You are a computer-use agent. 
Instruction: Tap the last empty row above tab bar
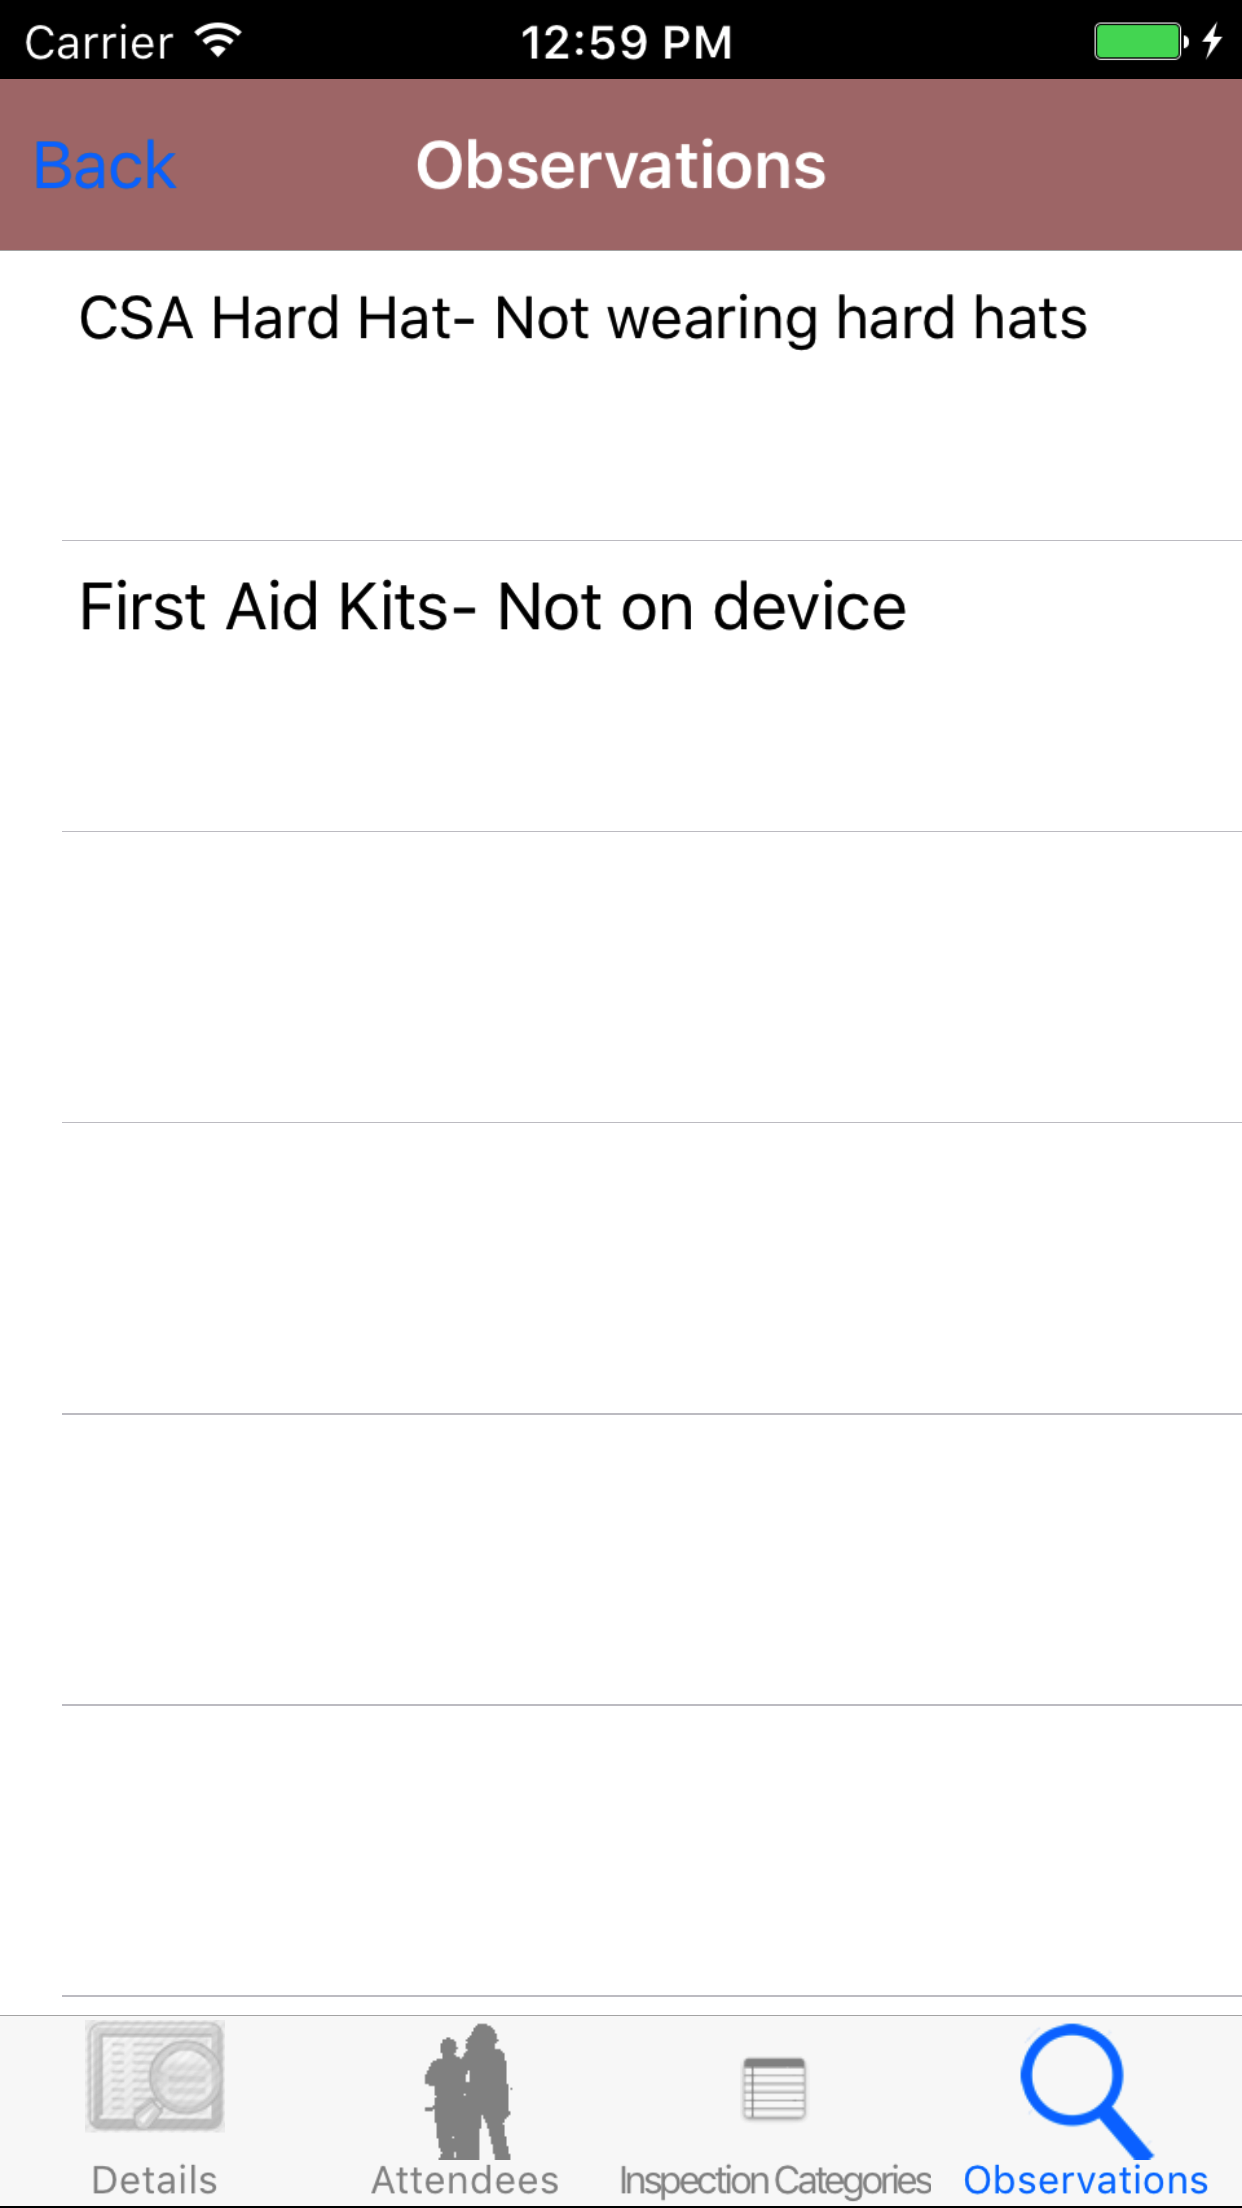(650, 1850)
